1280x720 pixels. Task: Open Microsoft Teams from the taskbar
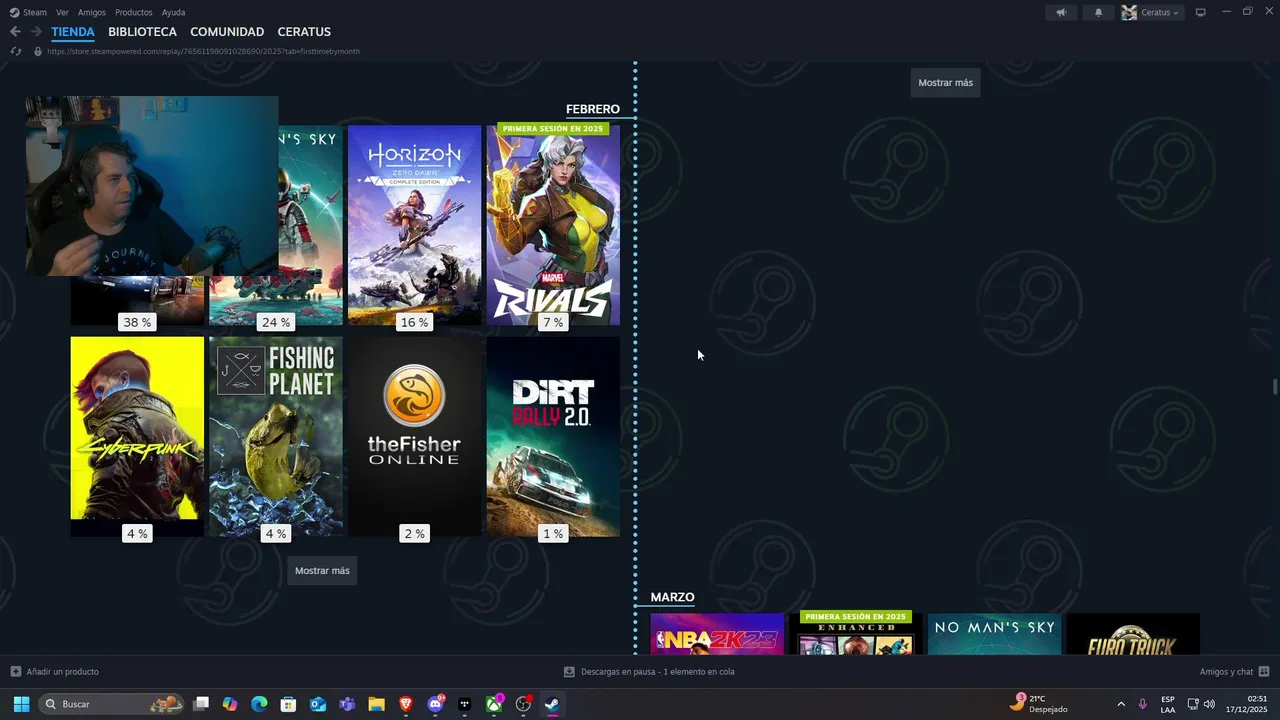pyautogui.click(x=347, y=704)
